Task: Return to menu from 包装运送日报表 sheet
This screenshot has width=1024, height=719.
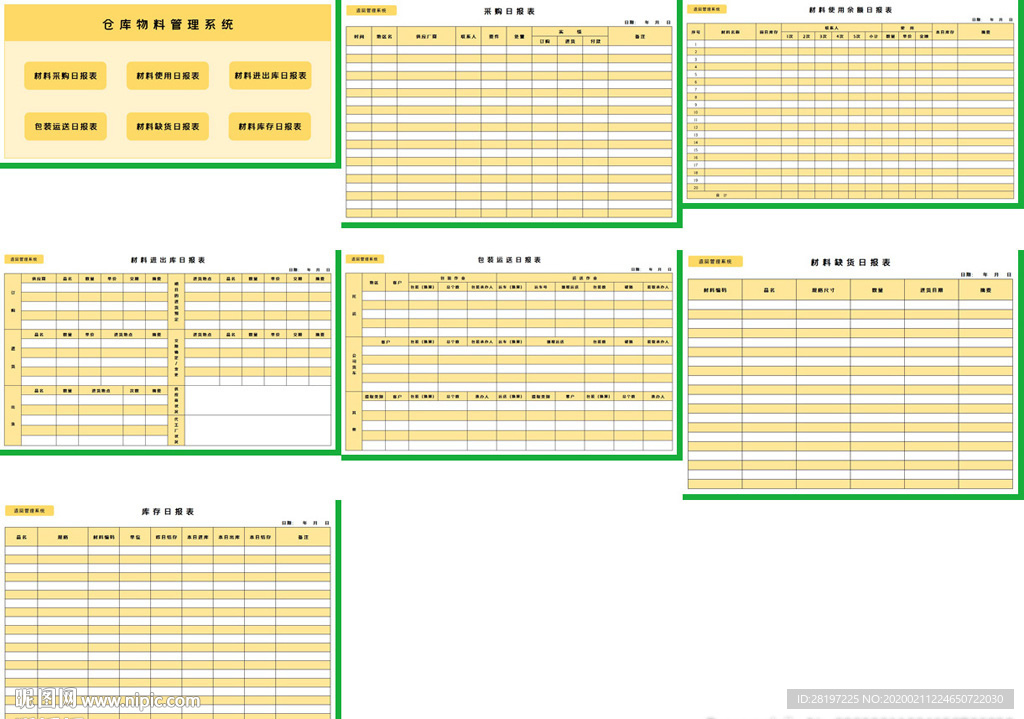Action: pyautogui.click(x=364, y=259)
